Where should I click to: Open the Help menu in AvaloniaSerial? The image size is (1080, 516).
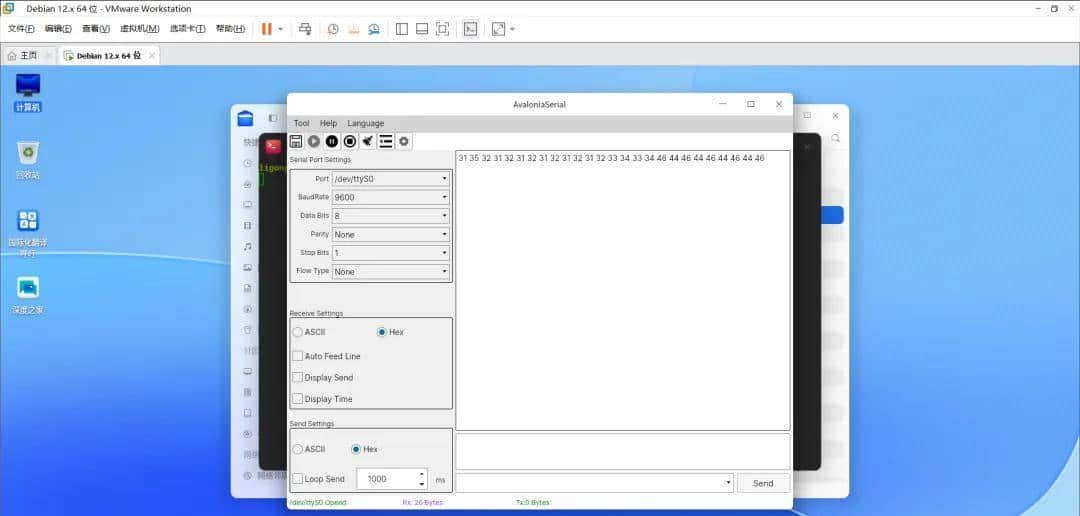click(x=329, y=123)
